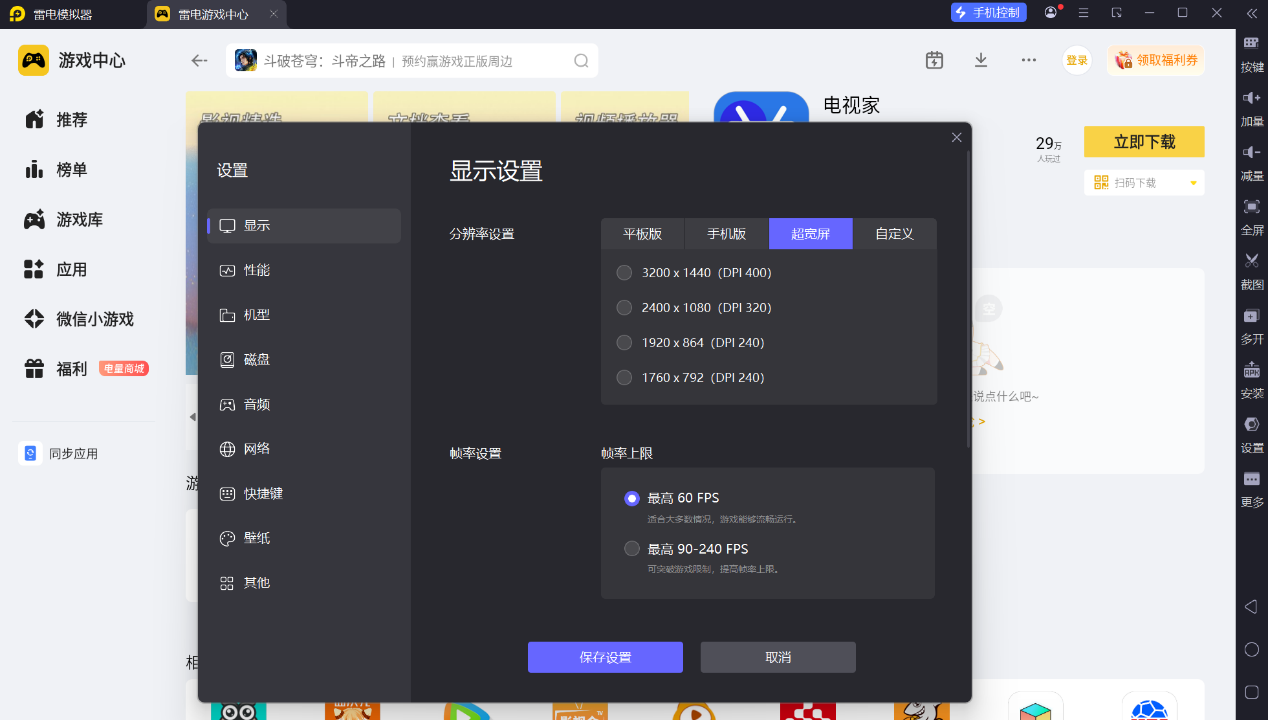The height and width of the screenshot is (720, 1268).
Task: Expand the 扫码下载 dropdown arrow
Action: (1193, 183)
